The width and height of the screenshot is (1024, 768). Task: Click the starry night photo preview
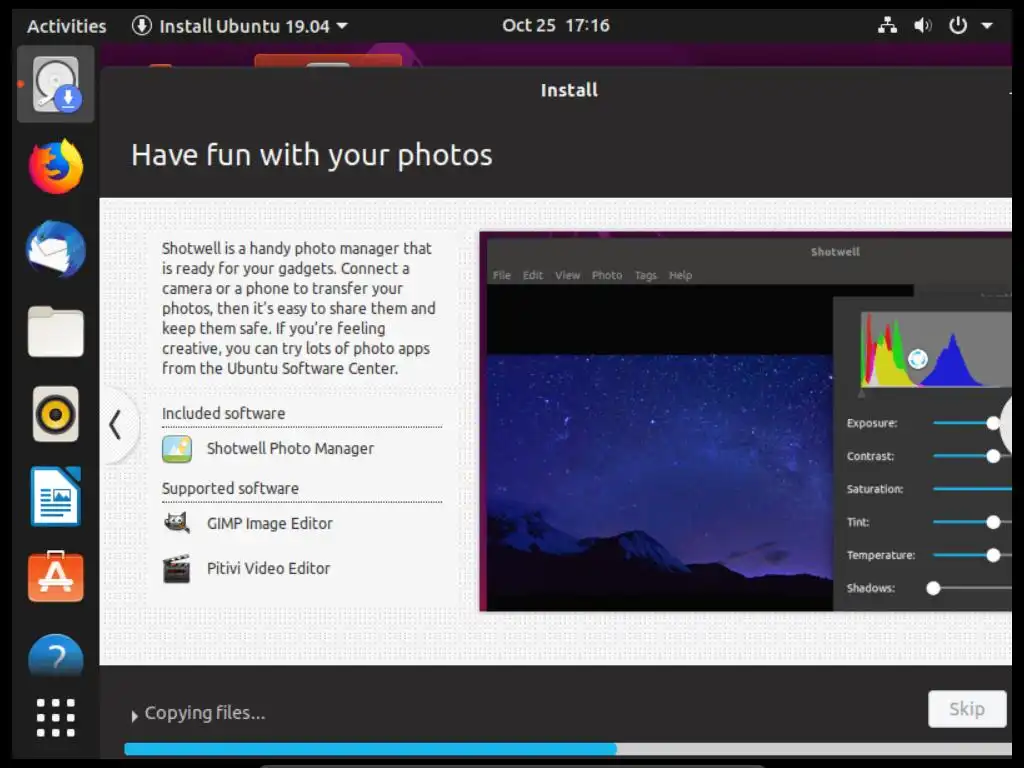pyautogui.click(x=660, y=483)
